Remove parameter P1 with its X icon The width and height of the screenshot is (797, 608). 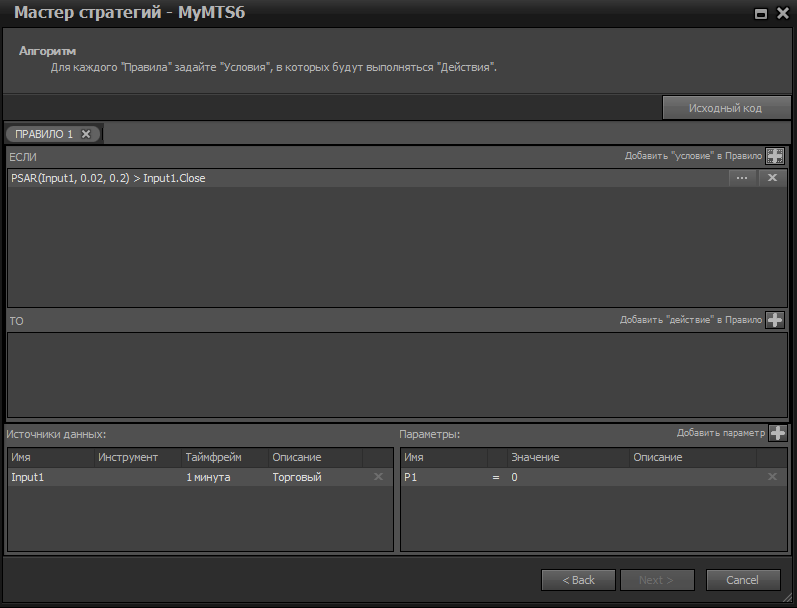pos(772,478)
